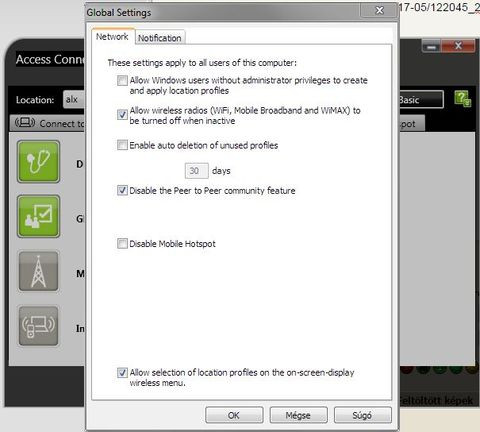Click the Connect to tab icon
Viewport: 480px width, 432px height.
pyautogui.click(x=25, y=123)
